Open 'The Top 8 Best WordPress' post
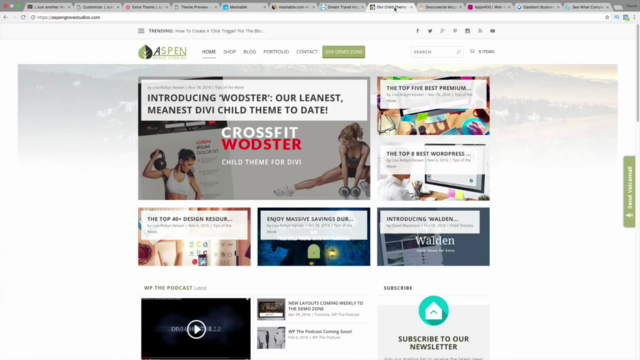Image resolution: width=640 pixels, height=360 pixels. pos(429,153)
